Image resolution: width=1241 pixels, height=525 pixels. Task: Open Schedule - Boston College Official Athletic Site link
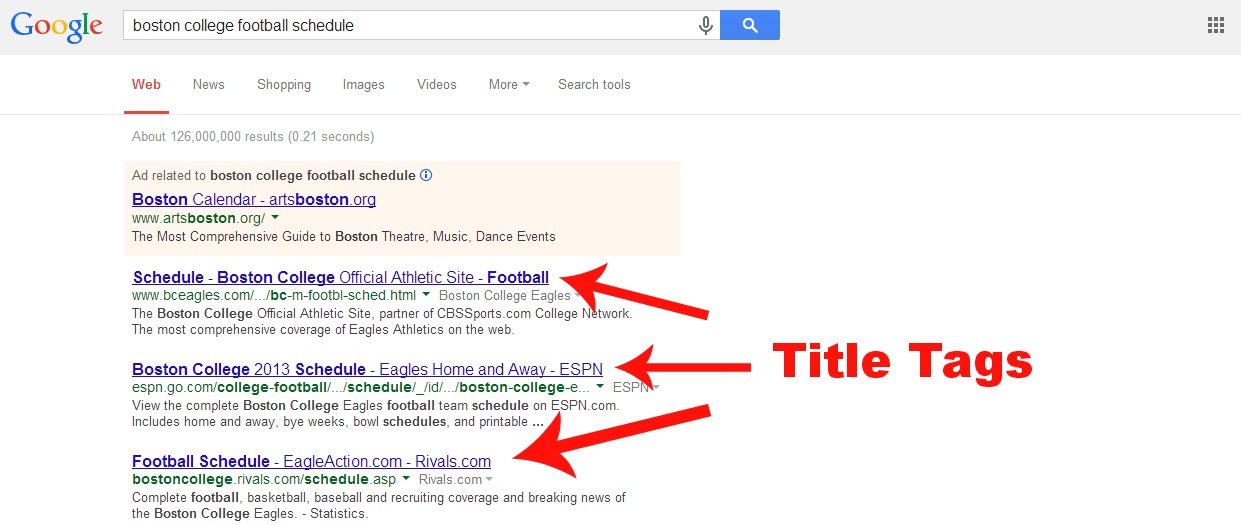(340, 278)
